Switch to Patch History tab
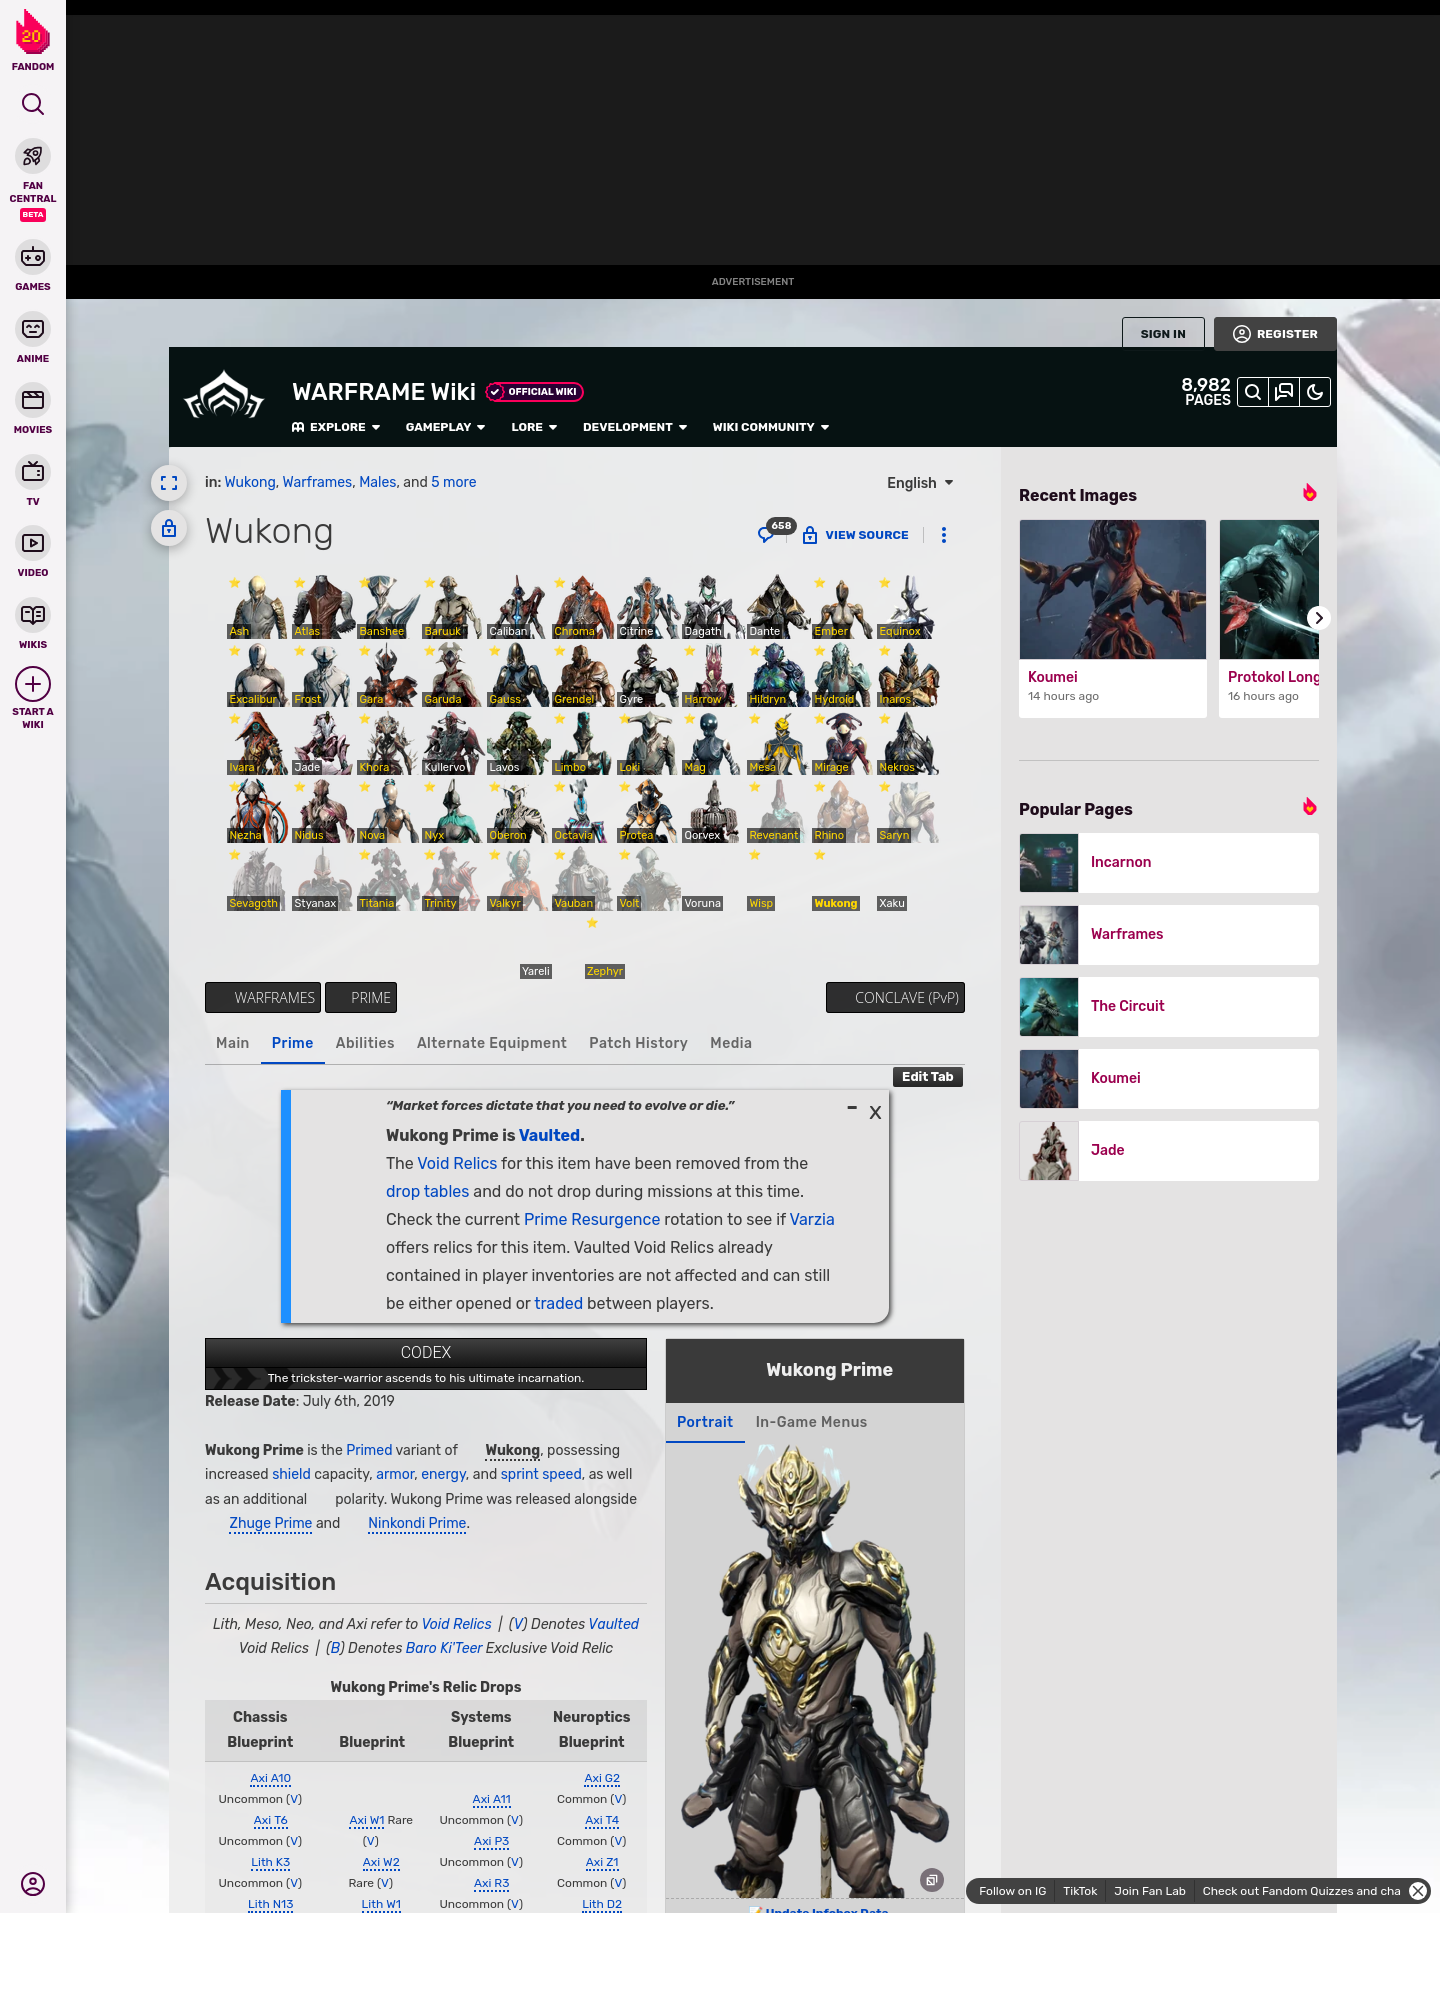 [639, 1043]
